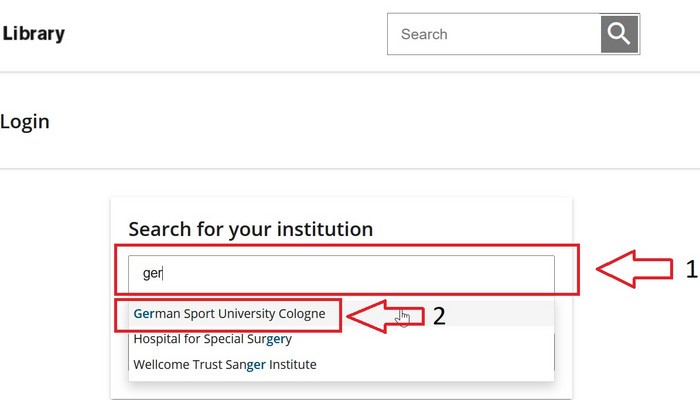Image resolution: width=700 pixels, height=400 pixels.
Task: Click the word 'Institute' in last suggestion
Action: point(293,364)
